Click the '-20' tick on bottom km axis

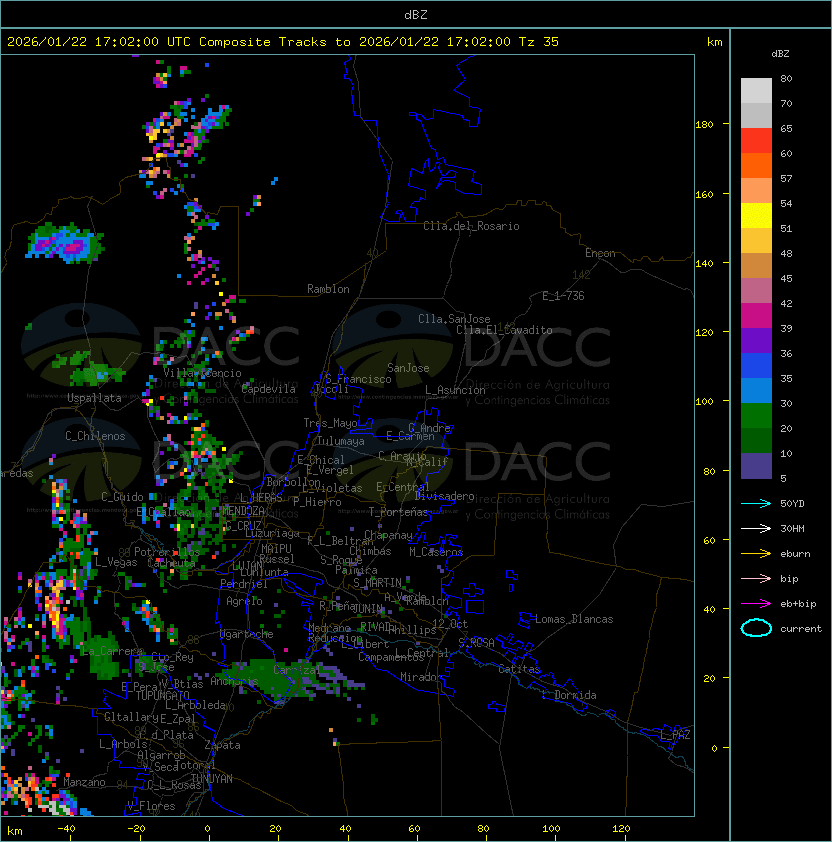tap(136, 829)
